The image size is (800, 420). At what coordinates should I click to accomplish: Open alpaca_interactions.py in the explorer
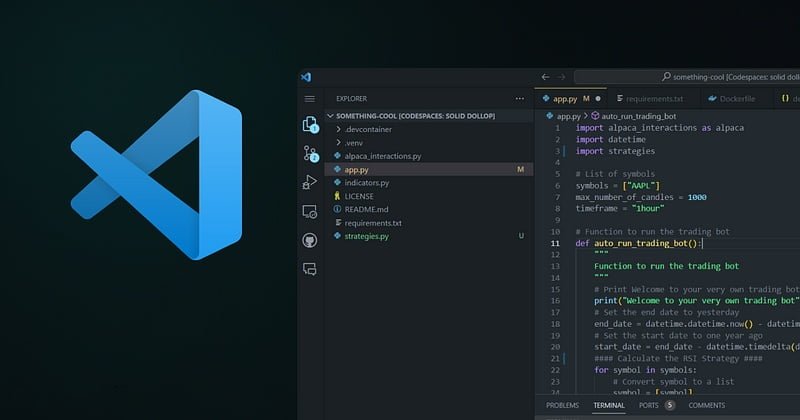[x=429, y=156]
